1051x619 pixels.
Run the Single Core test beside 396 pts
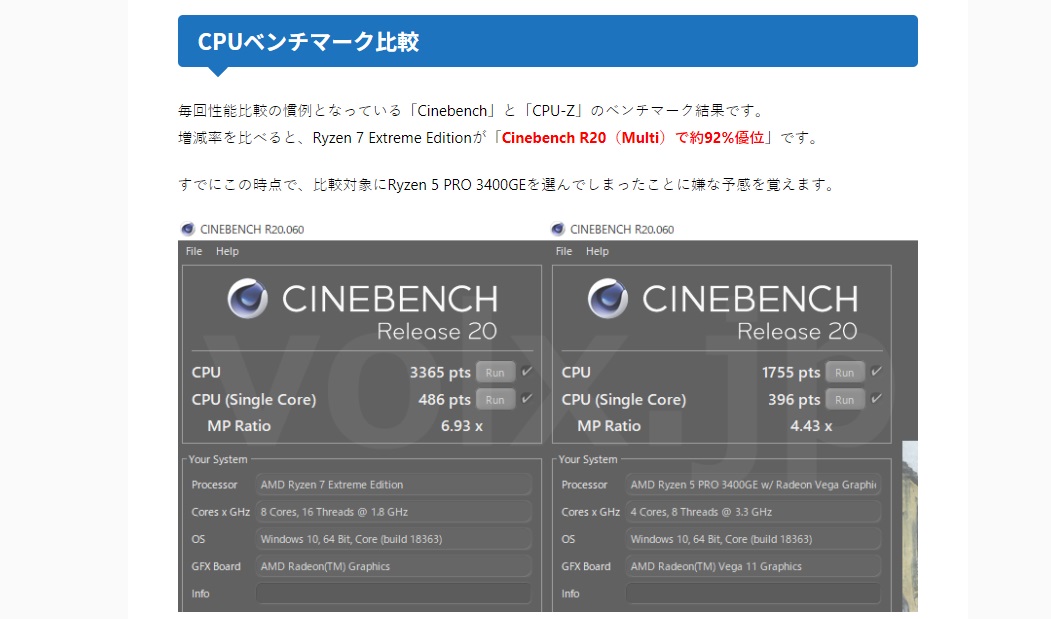(x=845, y=400)
